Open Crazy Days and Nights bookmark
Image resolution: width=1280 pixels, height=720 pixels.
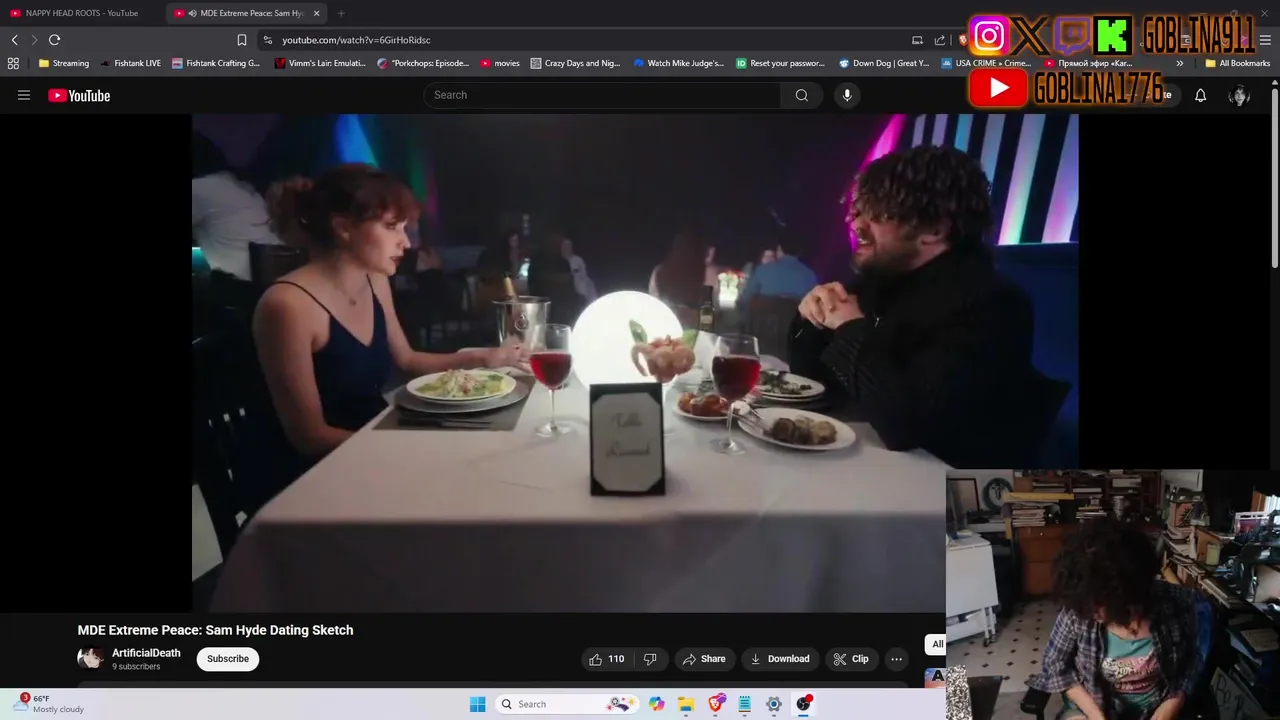576,63
